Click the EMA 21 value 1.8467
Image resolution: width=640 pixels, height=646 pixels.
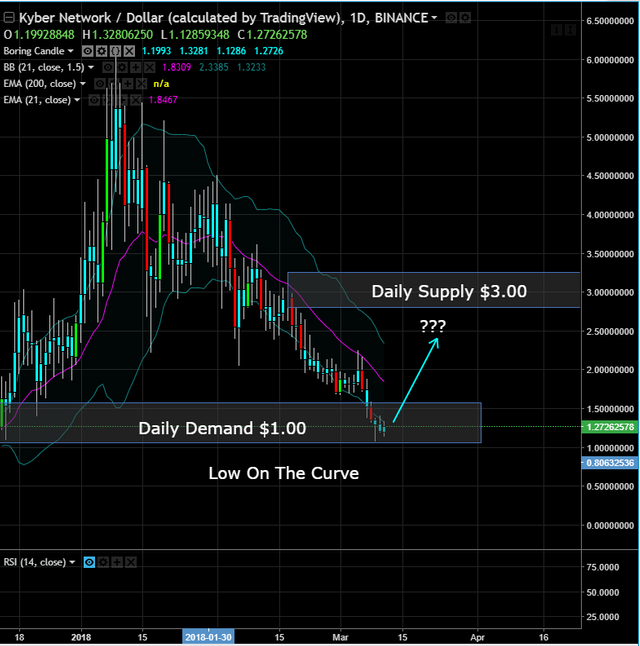(163, 100)
